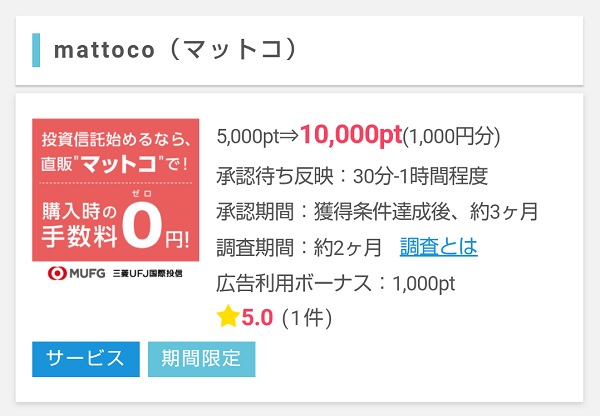Viewport: 600px width, 416px height.
Task: Click the 承認期間 approval period line
Action: (377, 211)
